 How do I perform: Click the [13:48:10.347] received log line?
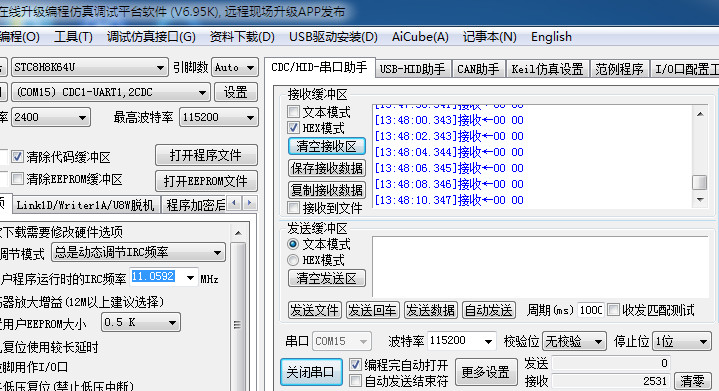click(x=449, y=200)
